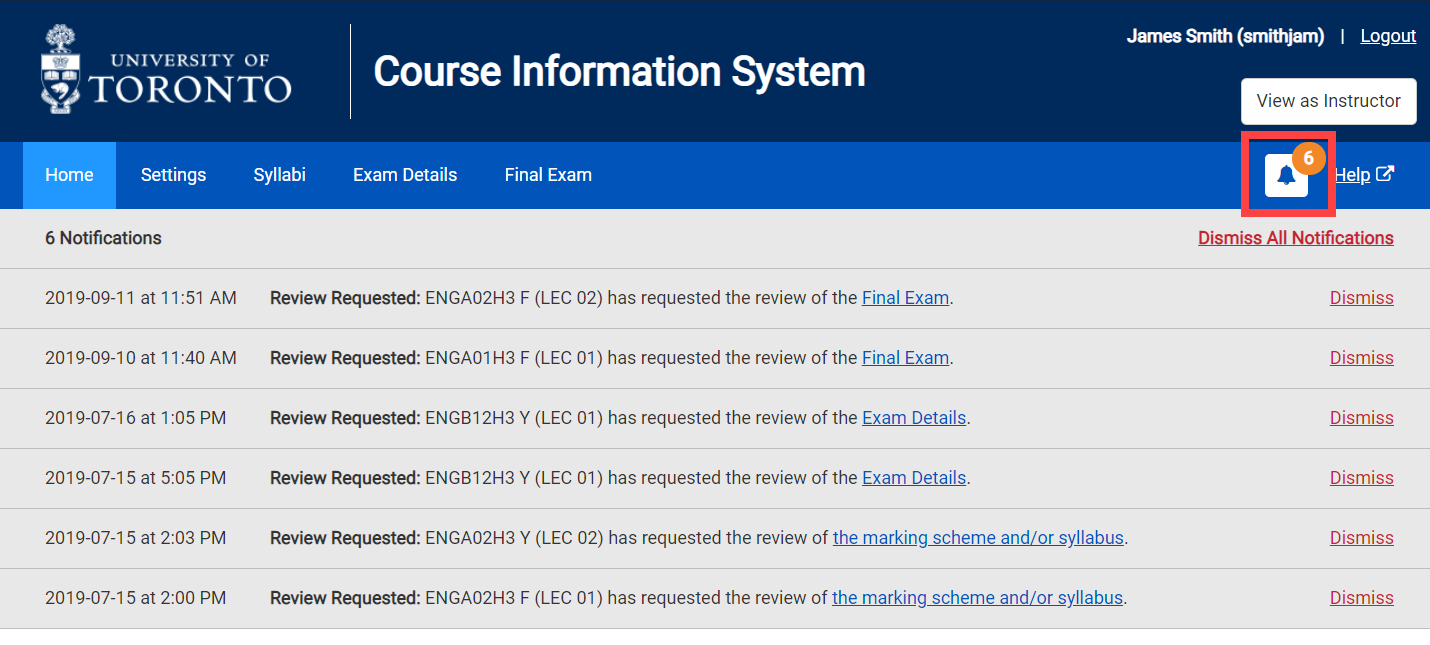Dismiss the ENGA02H3 F LEC 02 notification
The height and width of the screenshot is (645, 1430).
pos(1361,298)
